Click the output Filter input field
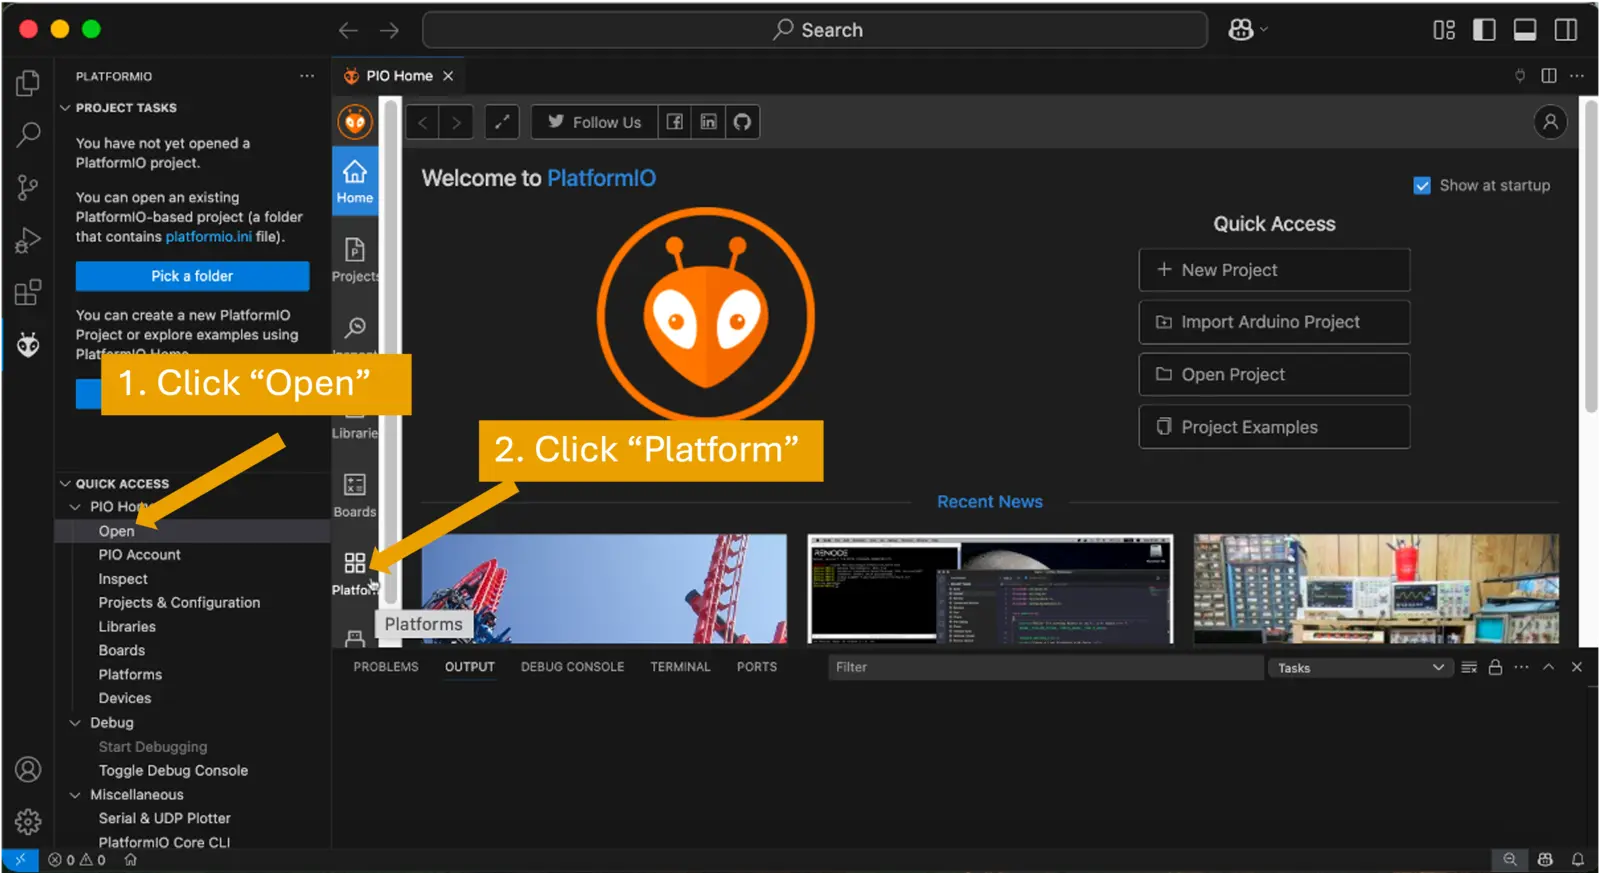 1045,668
